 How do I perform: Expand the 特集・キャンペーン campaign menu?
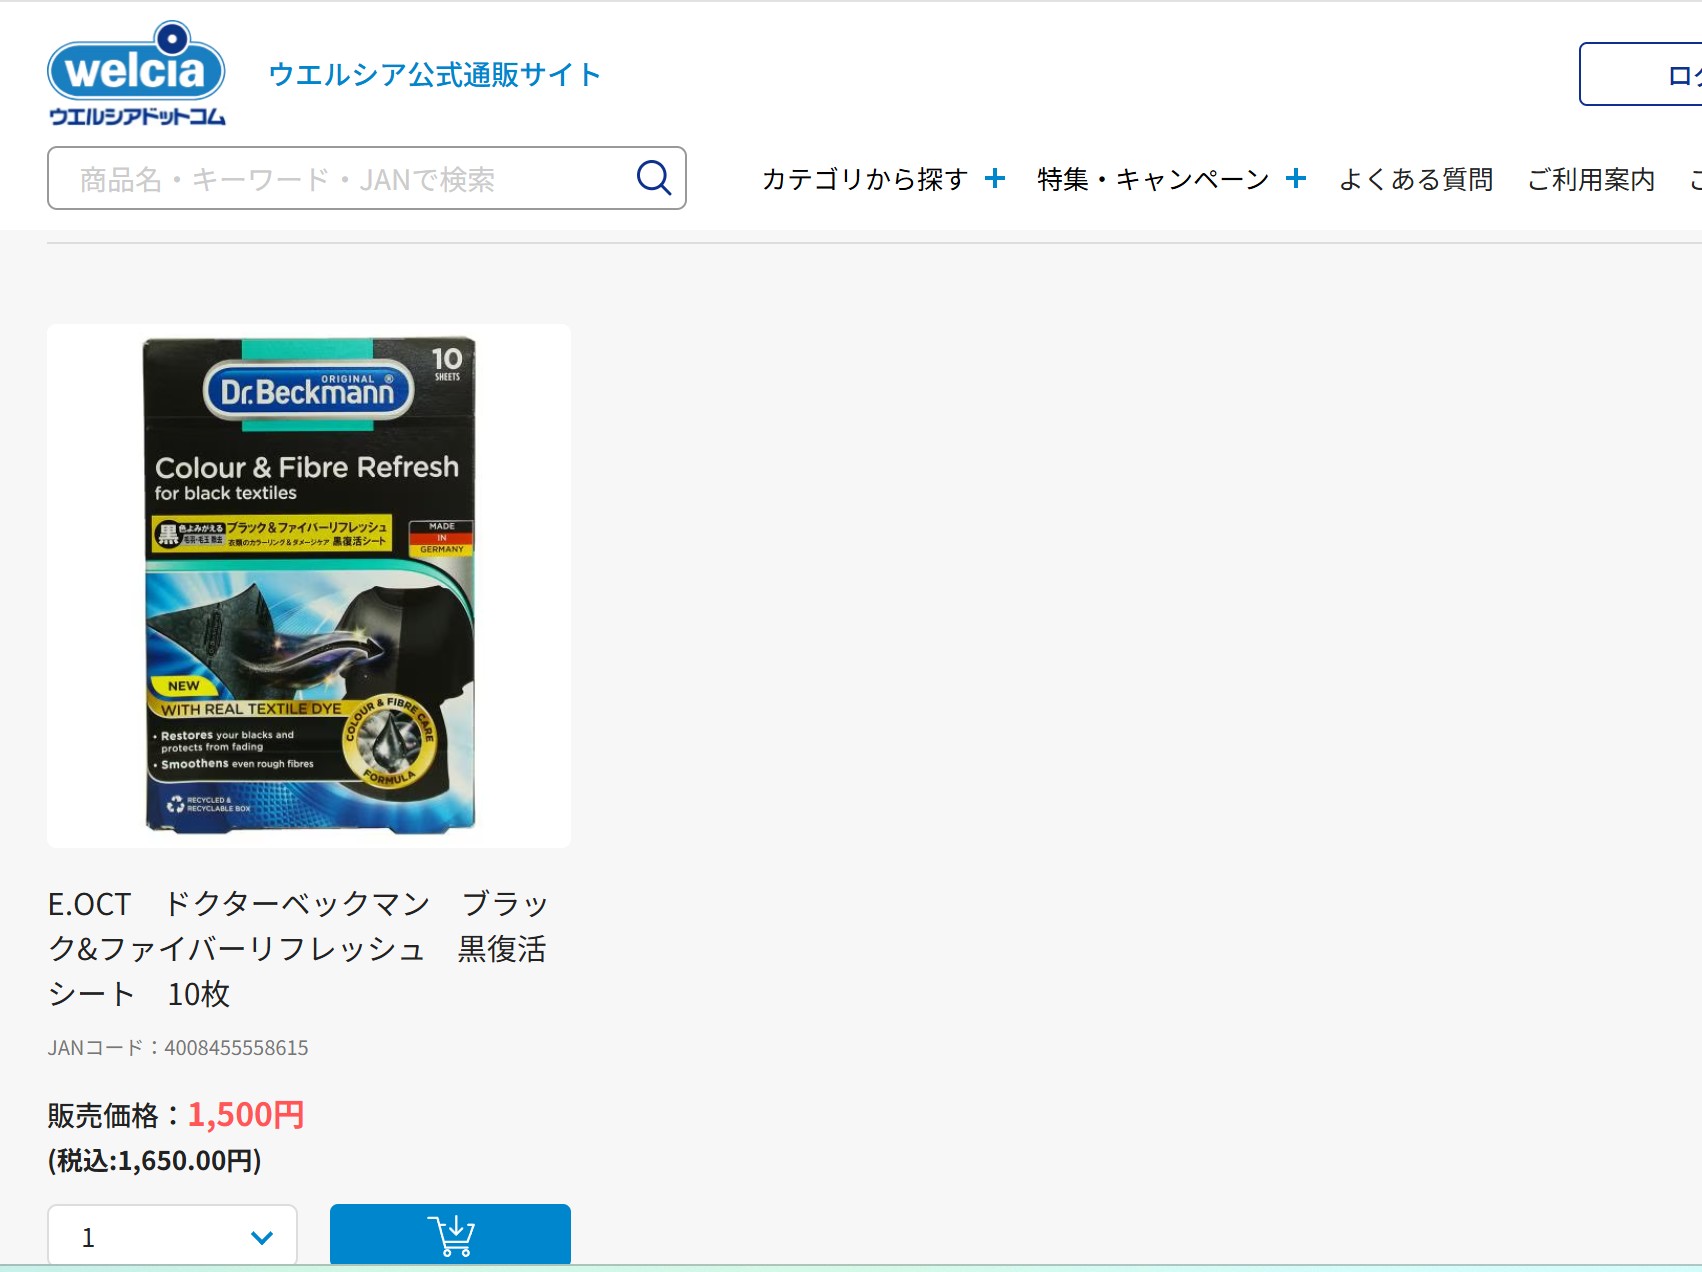tap(1150, 178)
